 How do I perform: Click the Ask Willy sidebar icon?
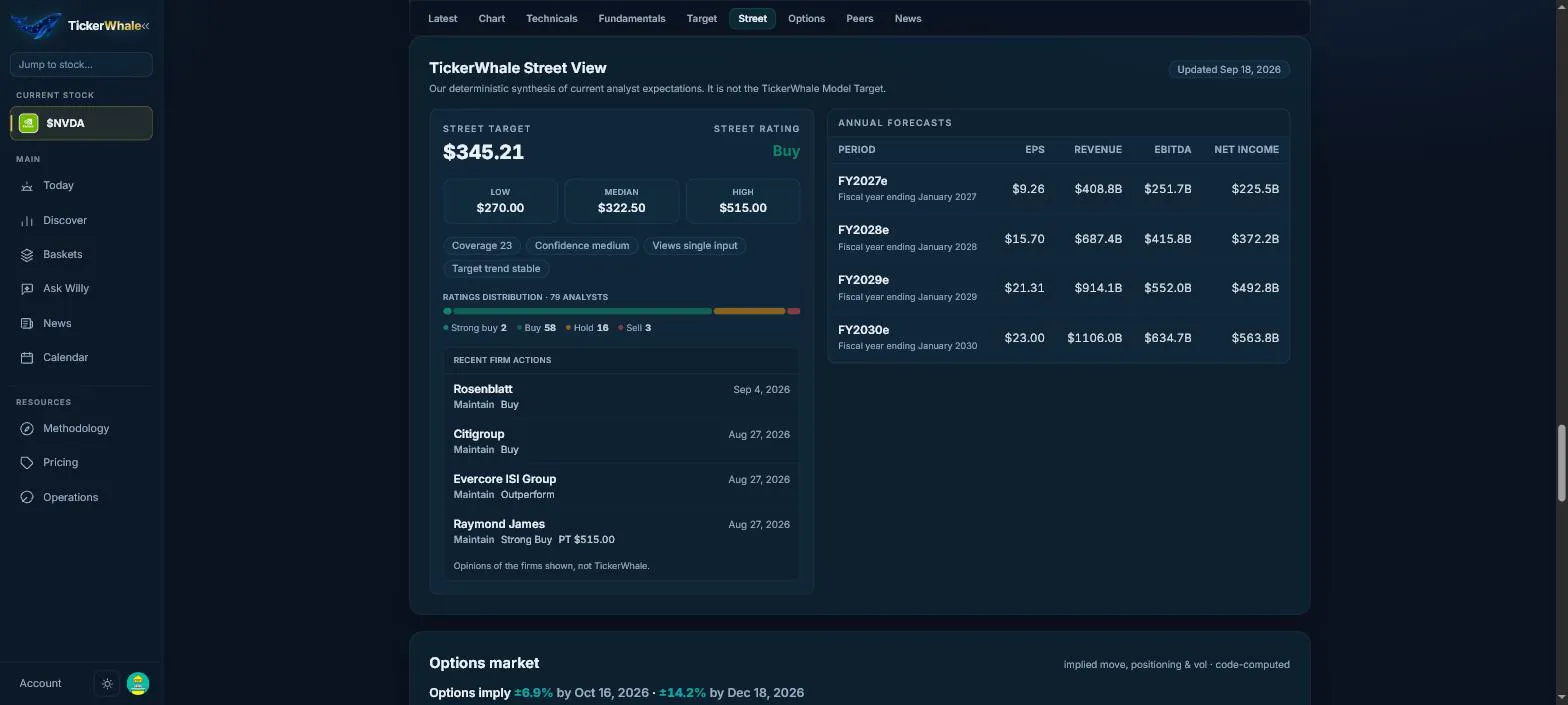[x=27, y=289]
